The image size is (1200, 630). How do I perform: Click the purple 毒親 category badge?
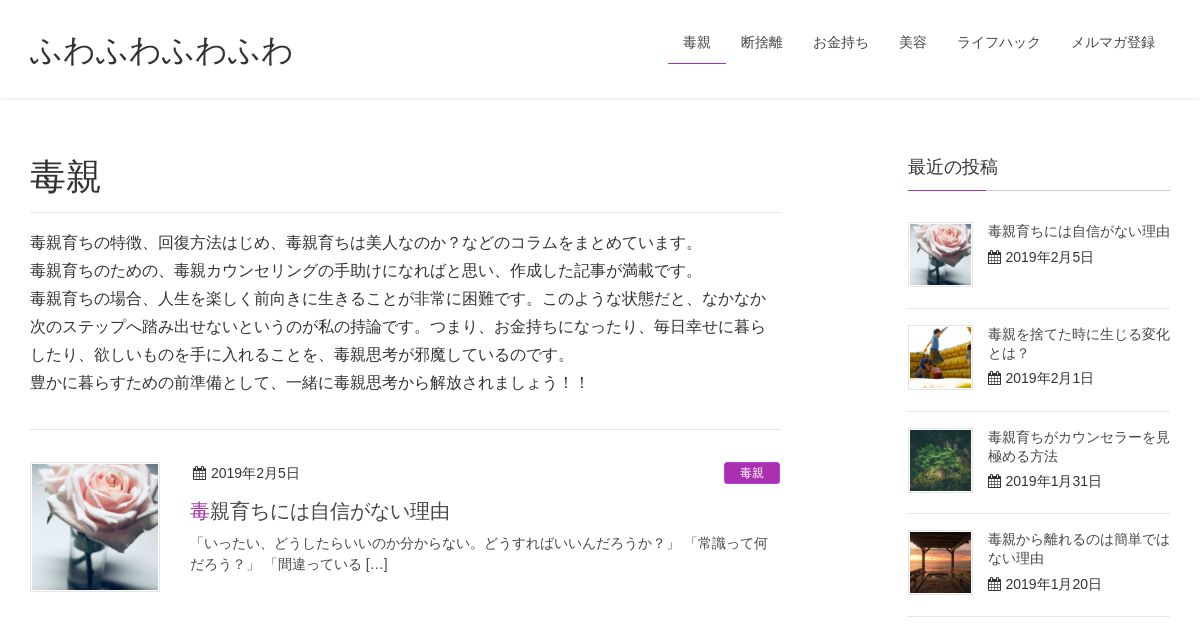[x=752, y=473]
